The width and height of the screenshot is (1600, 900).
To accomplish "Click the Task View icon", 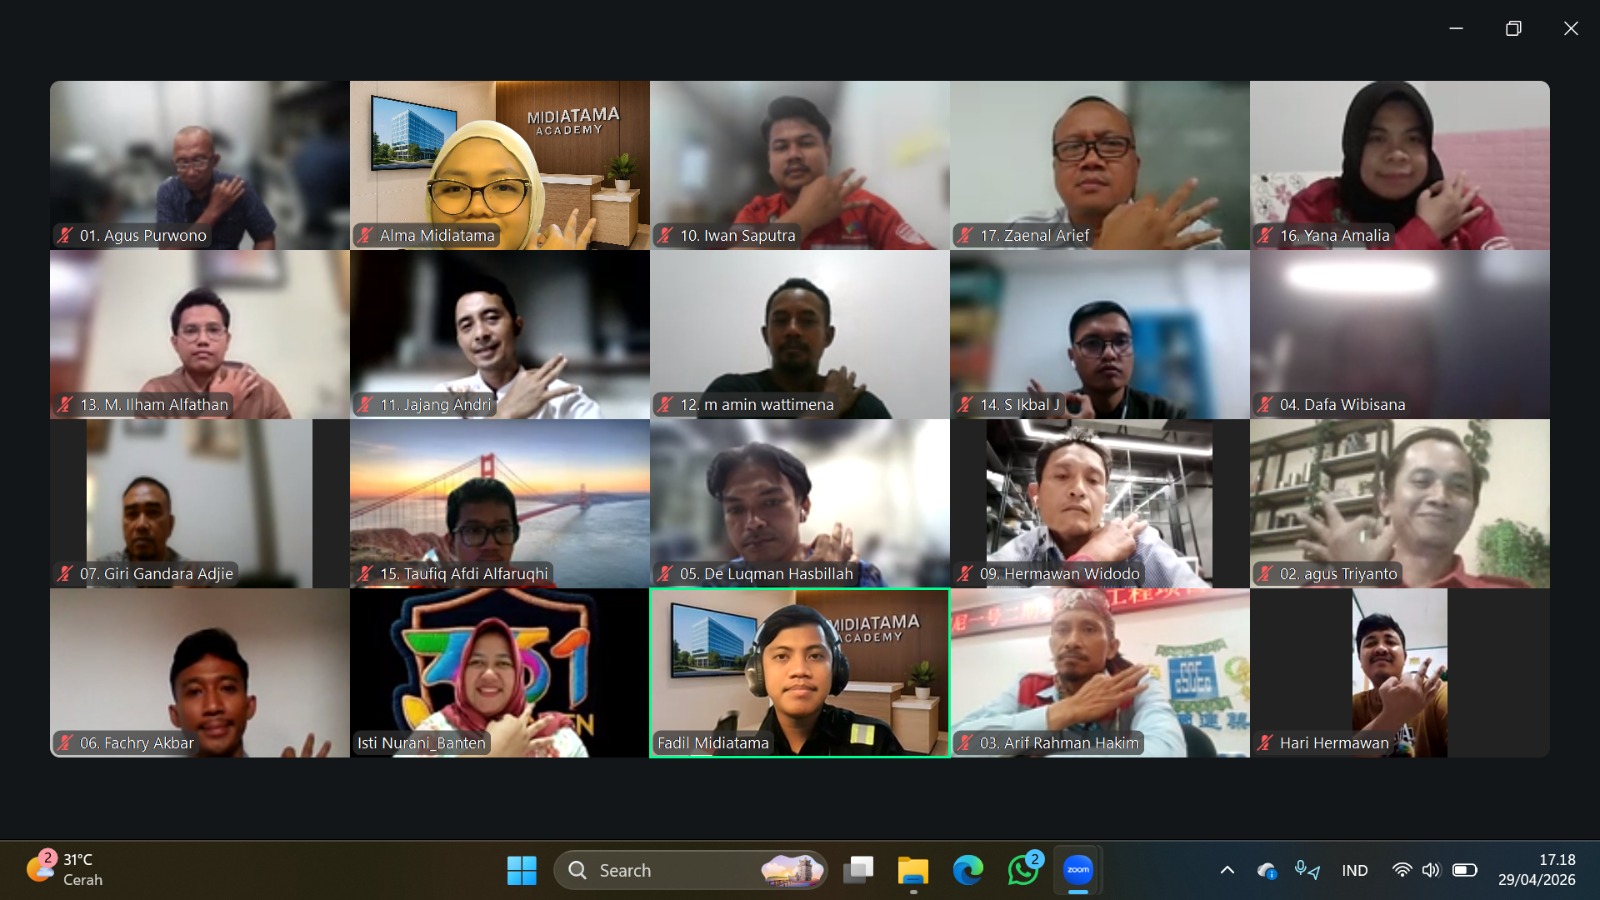I will tap(858, 870).
